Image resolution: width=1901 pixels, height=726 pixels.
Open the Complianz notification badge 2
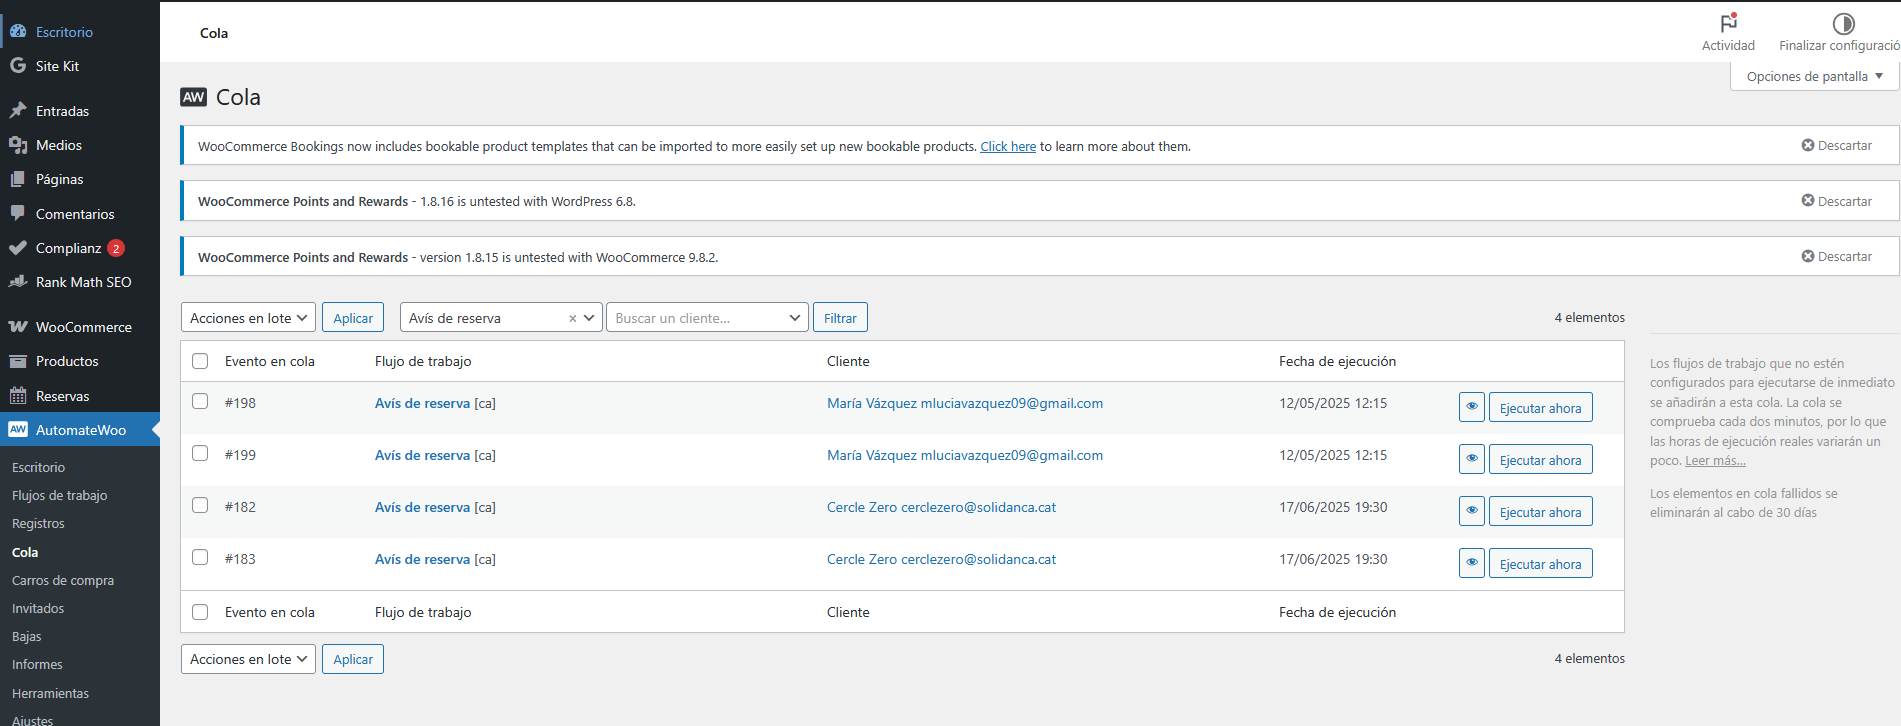pyautogui.click(x=116, y=248)
